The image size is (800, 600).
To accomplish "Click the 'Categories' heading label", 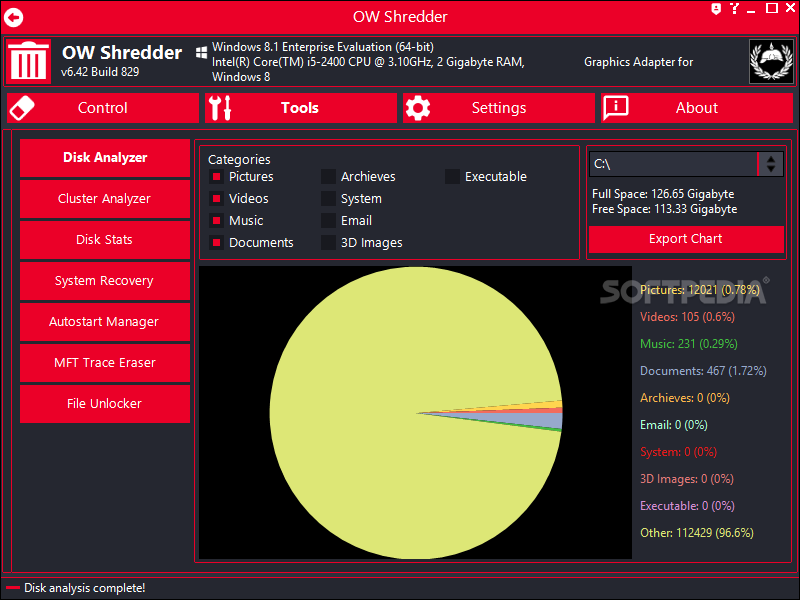I will pos(239,160).
